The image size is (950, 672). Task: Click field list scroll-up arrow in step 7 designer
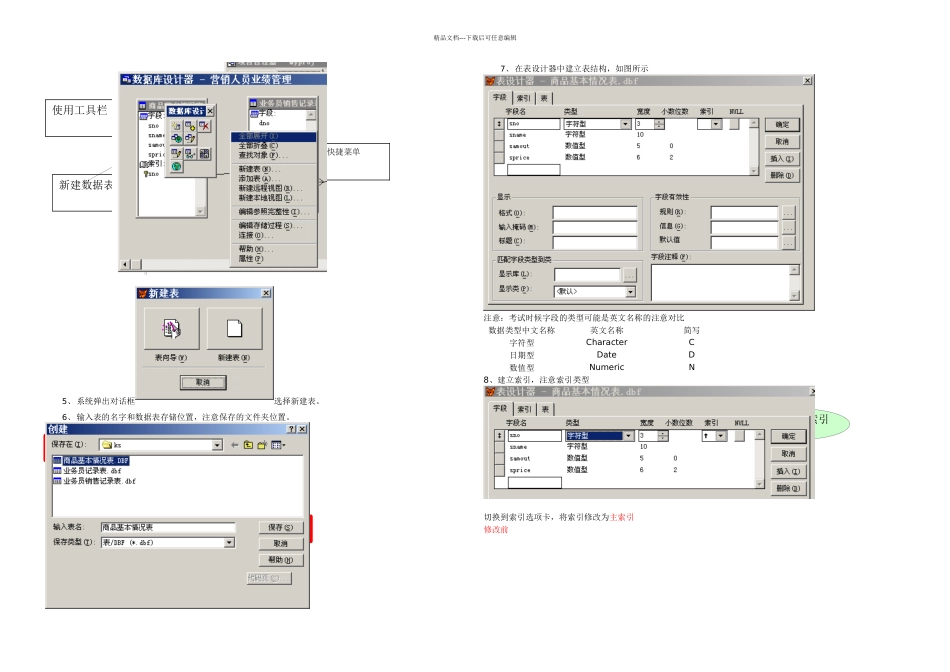point(754,123)
